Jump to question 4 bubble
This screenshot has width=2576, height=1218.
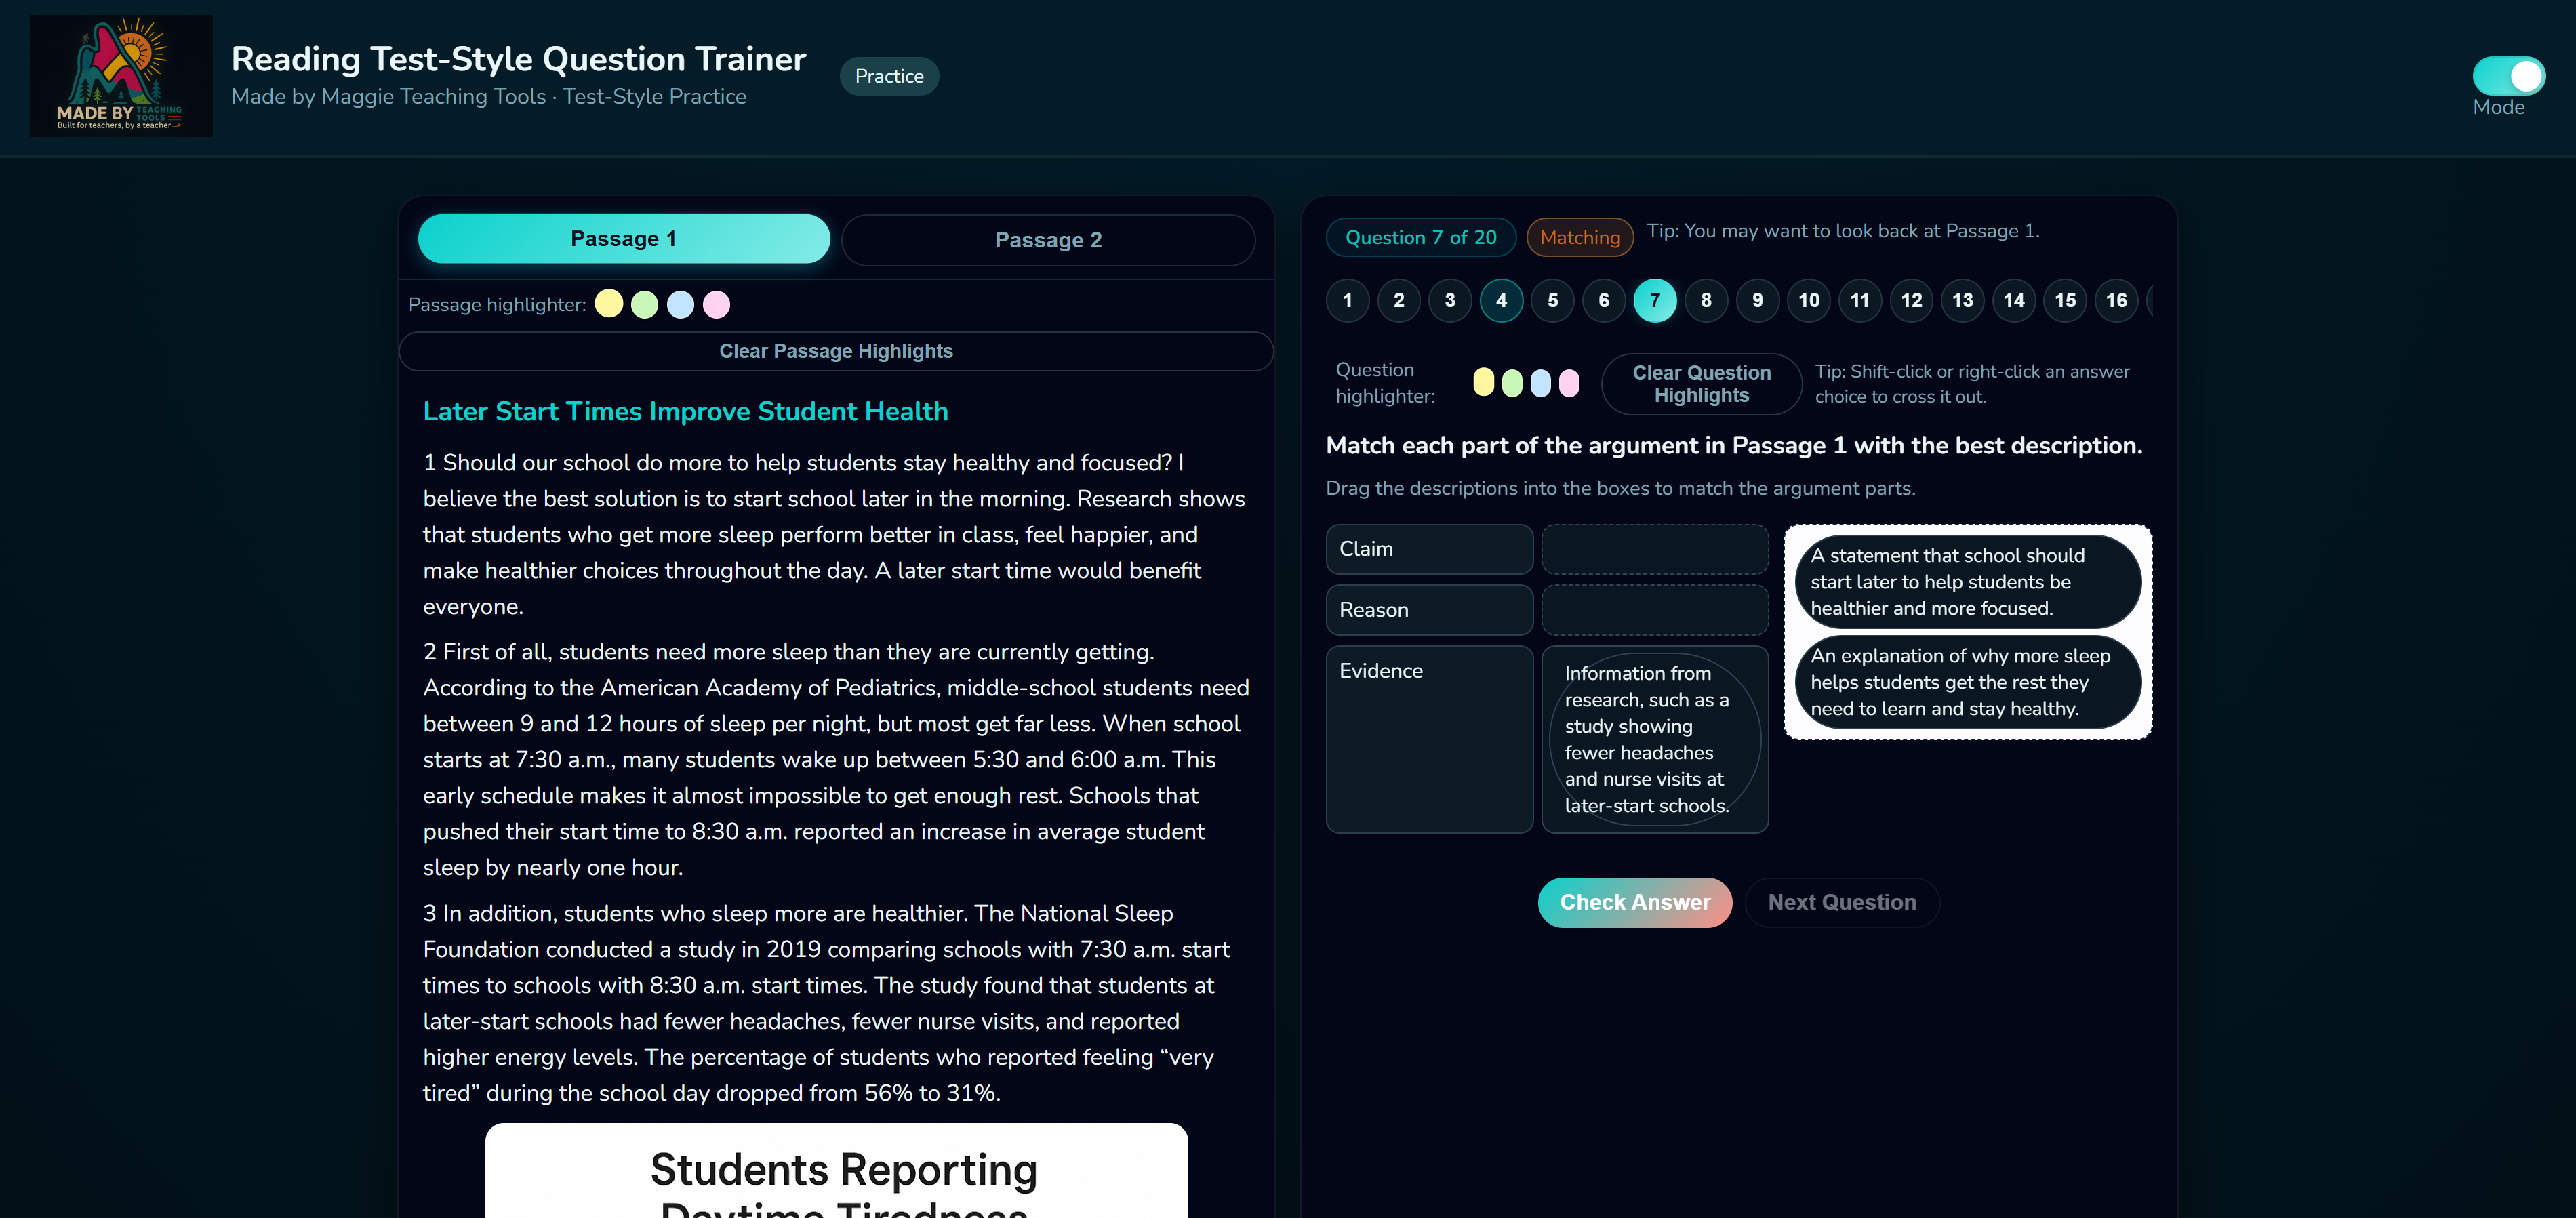[x=1500, y=300]
